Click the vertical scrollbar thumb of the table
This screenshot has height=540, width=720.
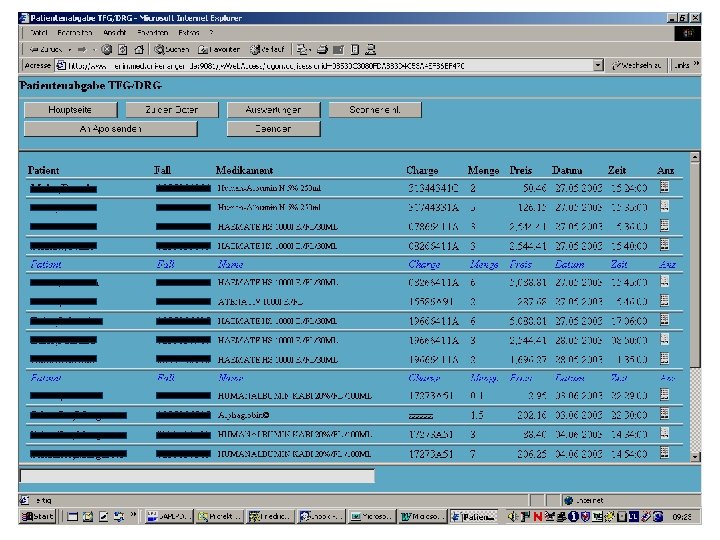695,265
